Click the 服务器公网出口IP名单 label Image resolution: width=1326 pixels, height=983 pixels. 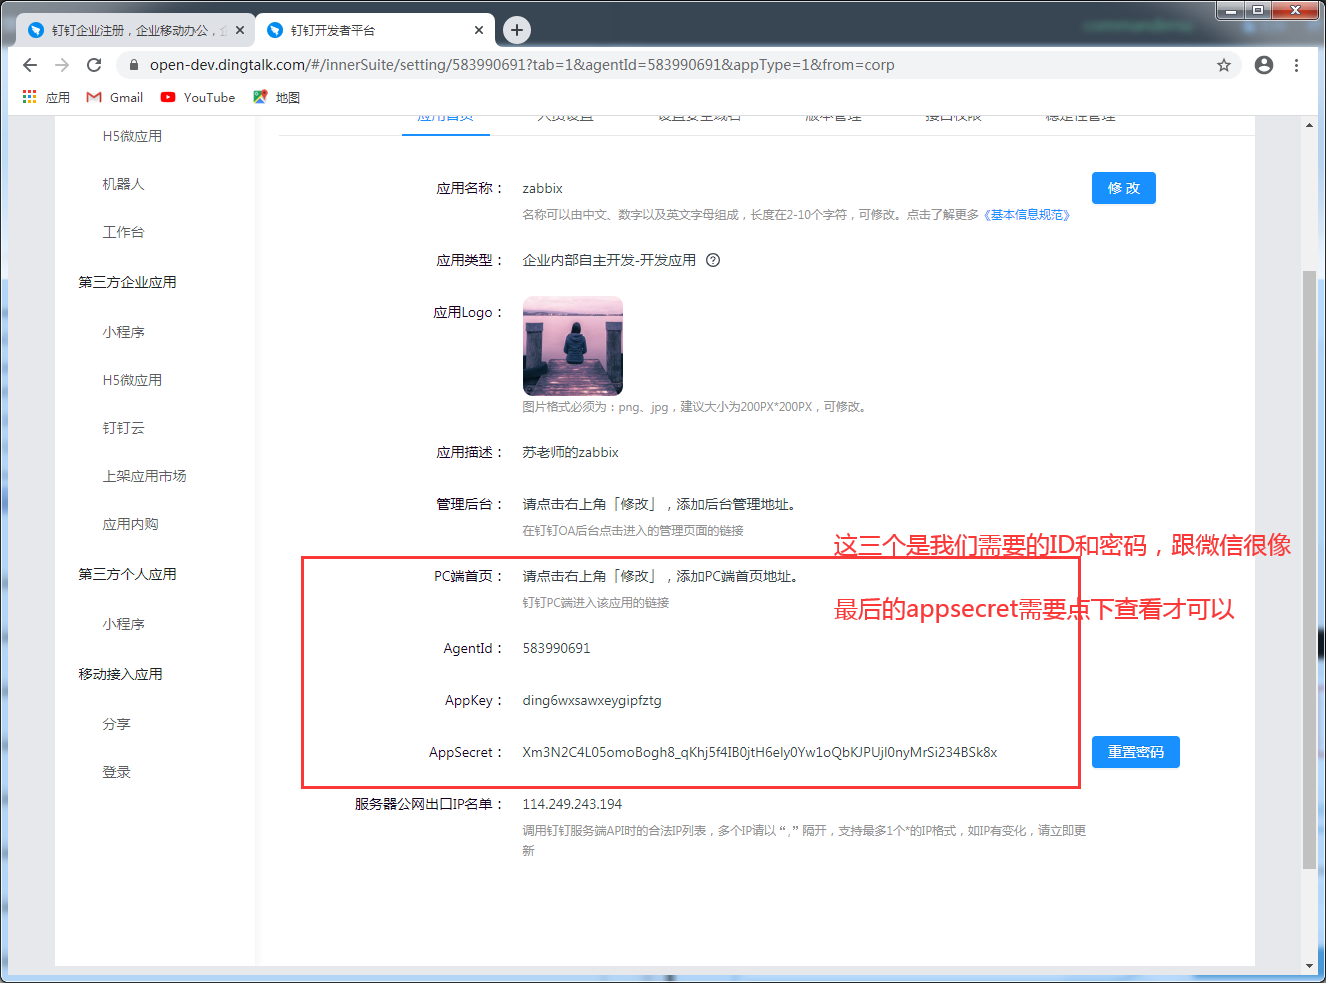428,804
